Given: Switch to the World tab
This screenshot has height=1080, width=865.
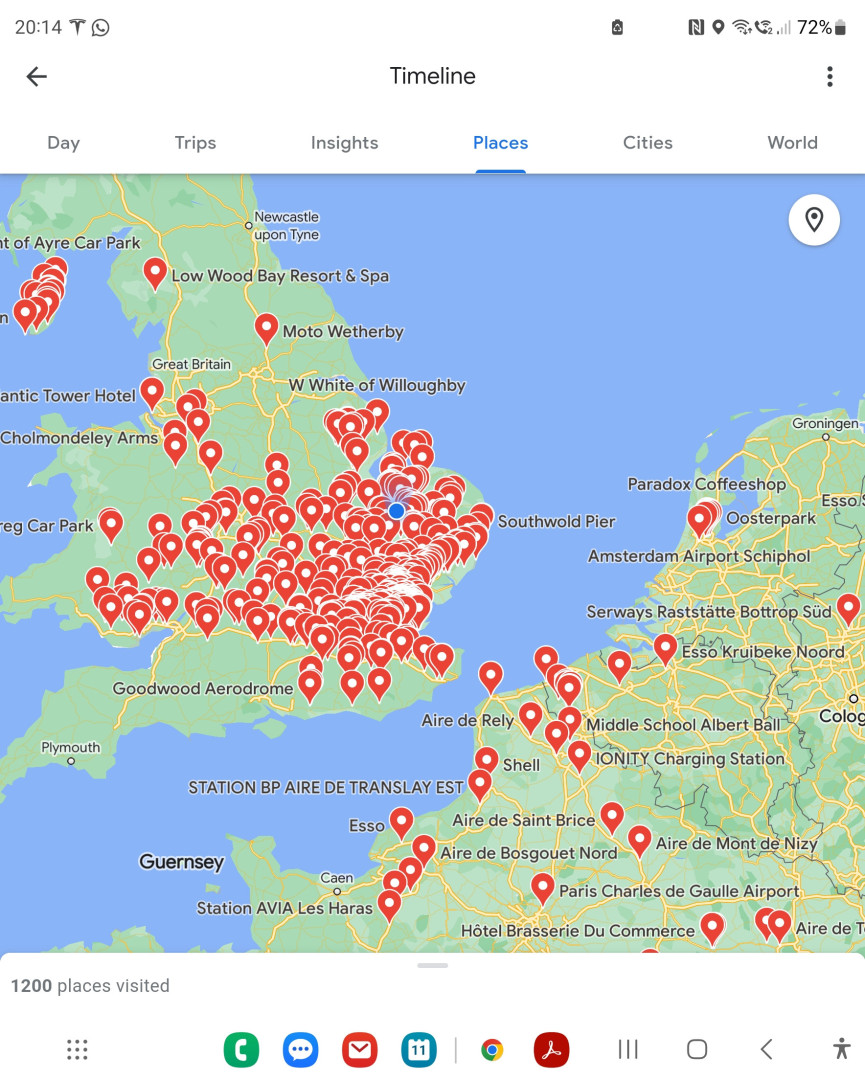Looking at the screenshot, I should point(793,143).
